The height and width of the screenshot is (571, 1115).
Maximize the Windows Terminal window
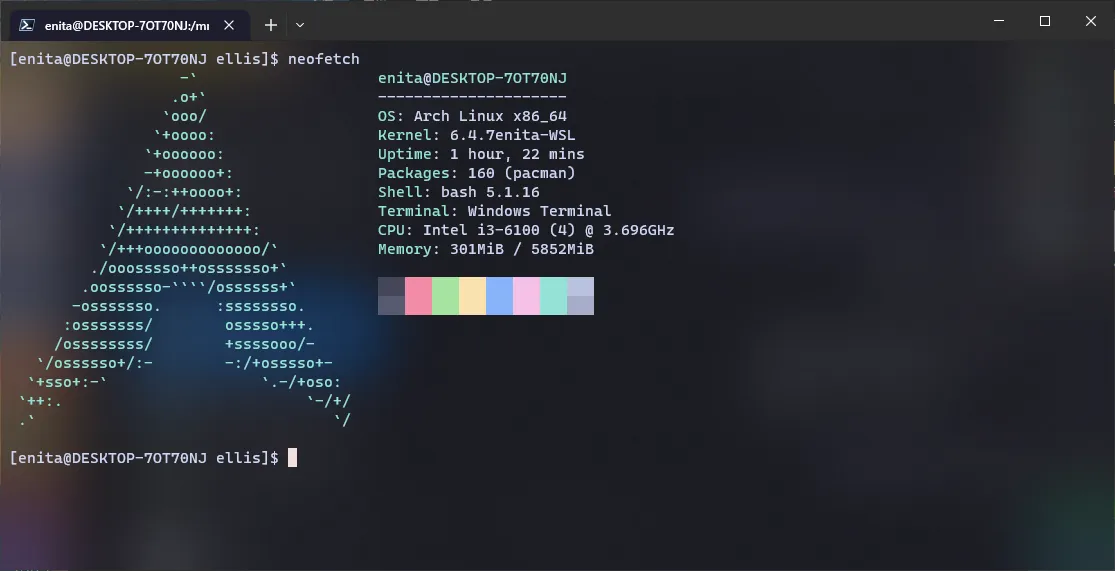1045,21
